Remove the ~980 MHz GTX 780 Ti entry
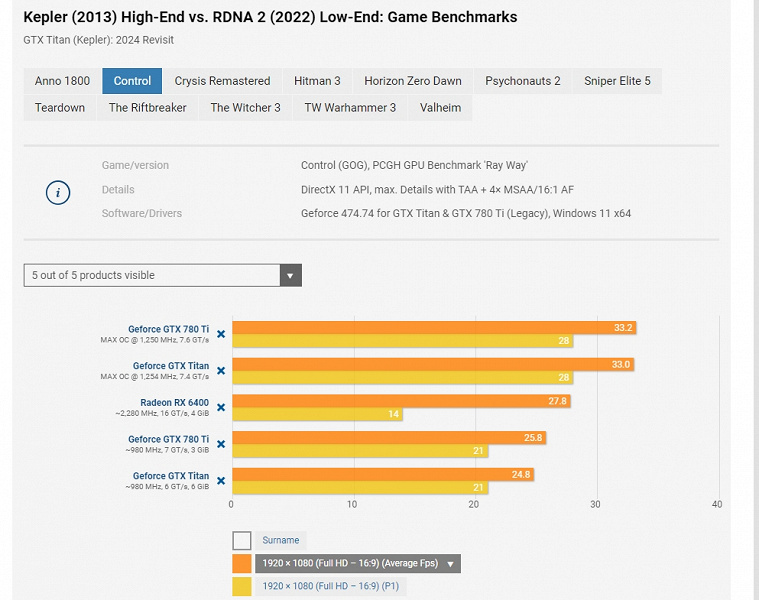This screenshot has width=759, height=600. (x=221, y=444)
